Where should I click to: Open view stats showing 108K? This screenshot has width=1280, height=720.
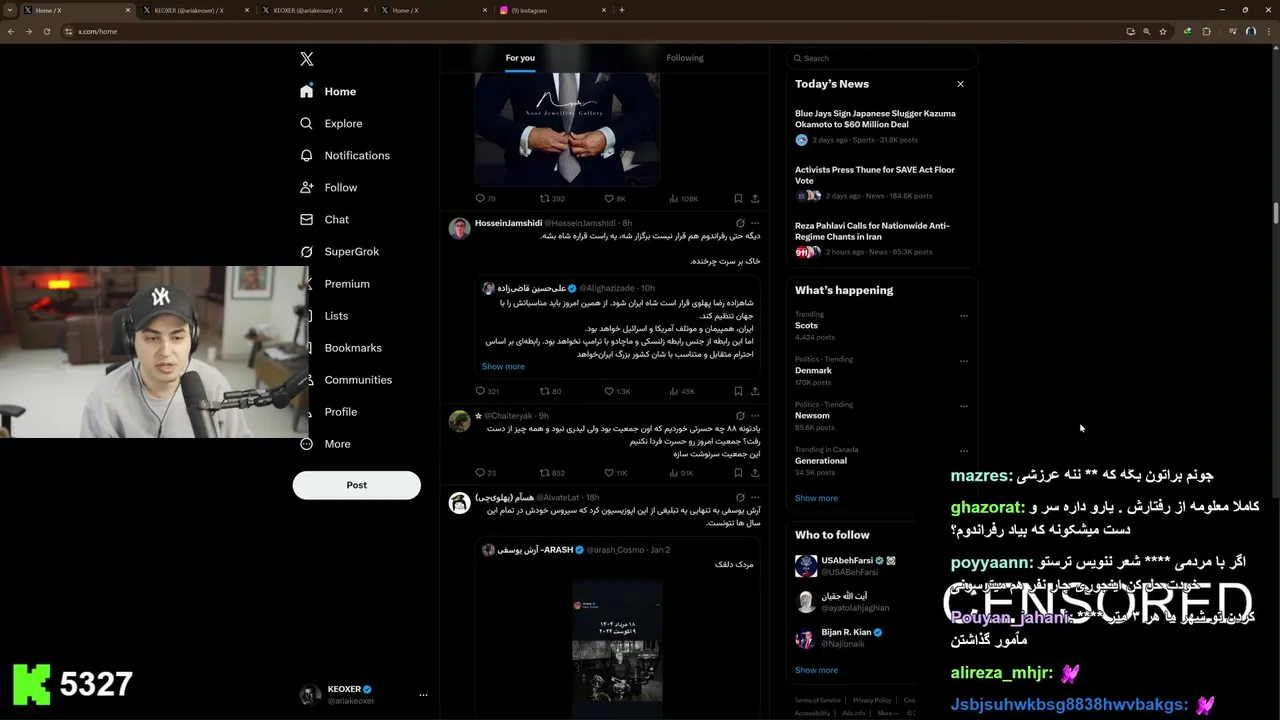684,198
